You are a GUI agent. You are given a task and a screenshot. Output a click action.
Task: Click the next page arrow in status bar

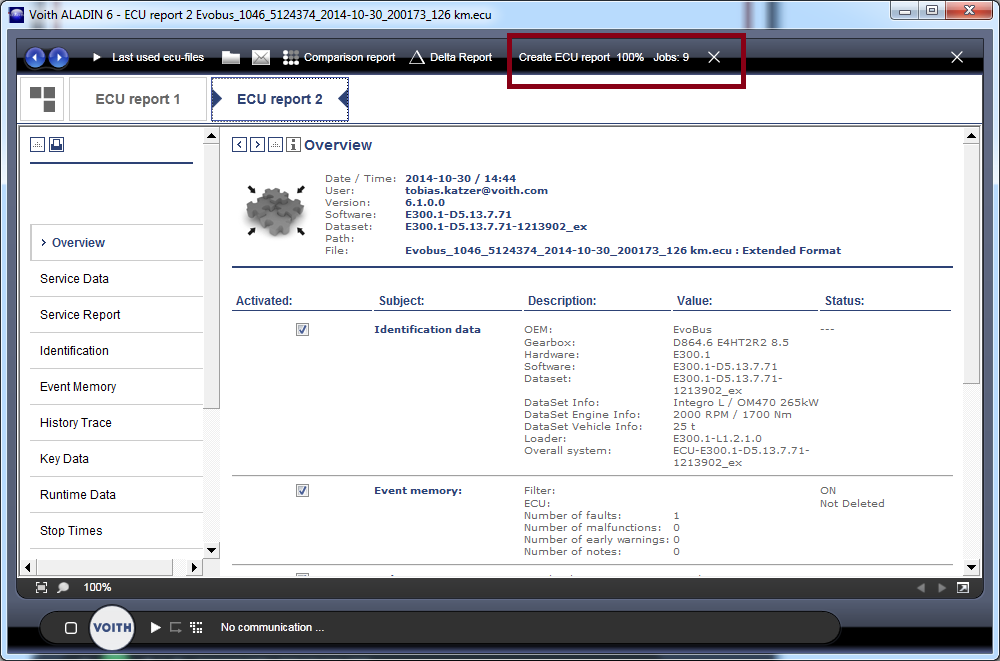coord(942,588)
